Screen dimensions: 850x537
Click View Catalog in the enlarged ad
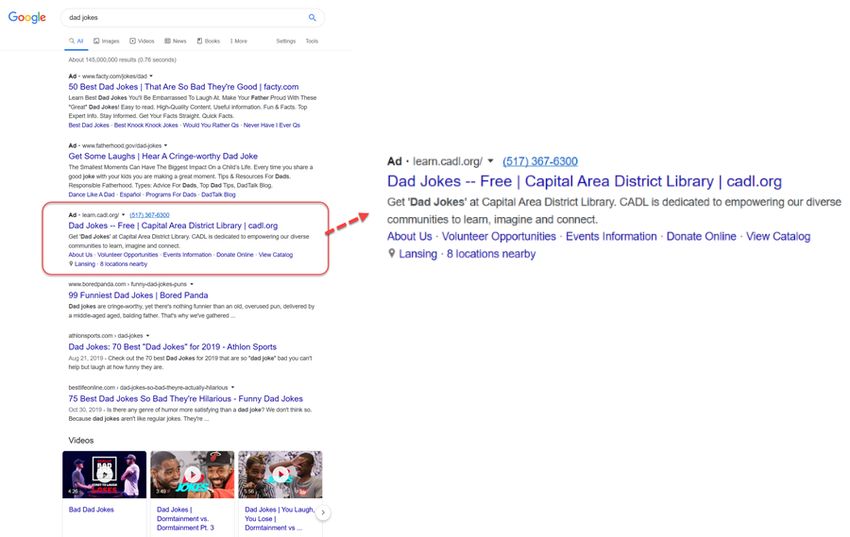click(778, 236)
